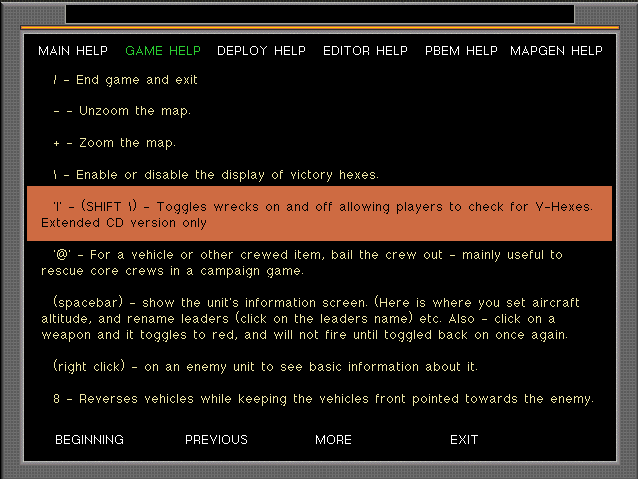
Task: Click the spacebar unit information entry
Action: click(x=315, y=318)
